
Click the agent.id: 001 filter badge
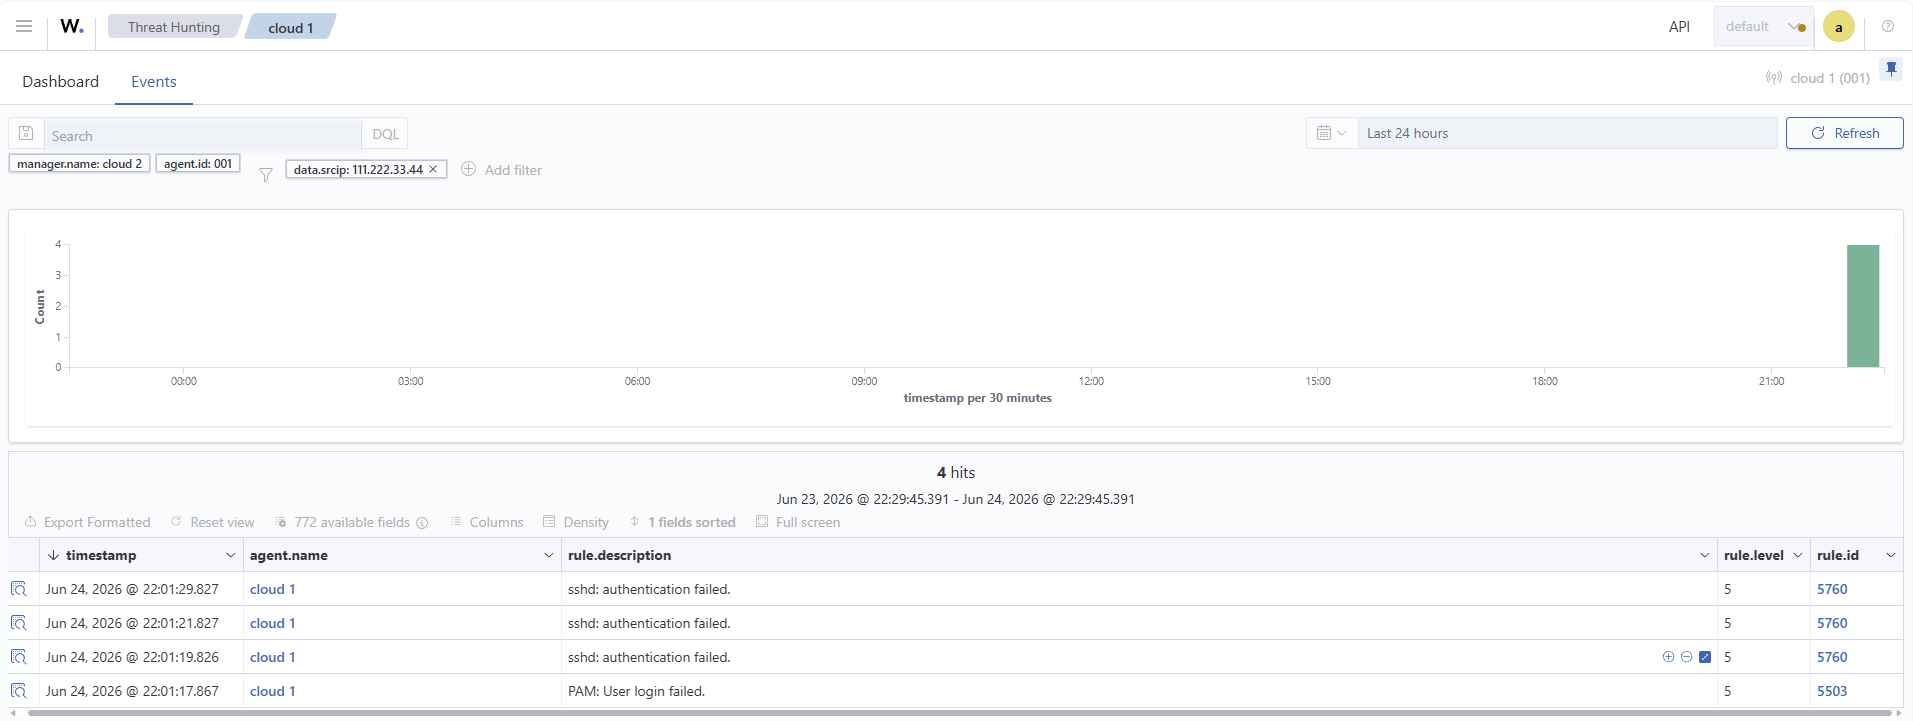click(198, 163)
